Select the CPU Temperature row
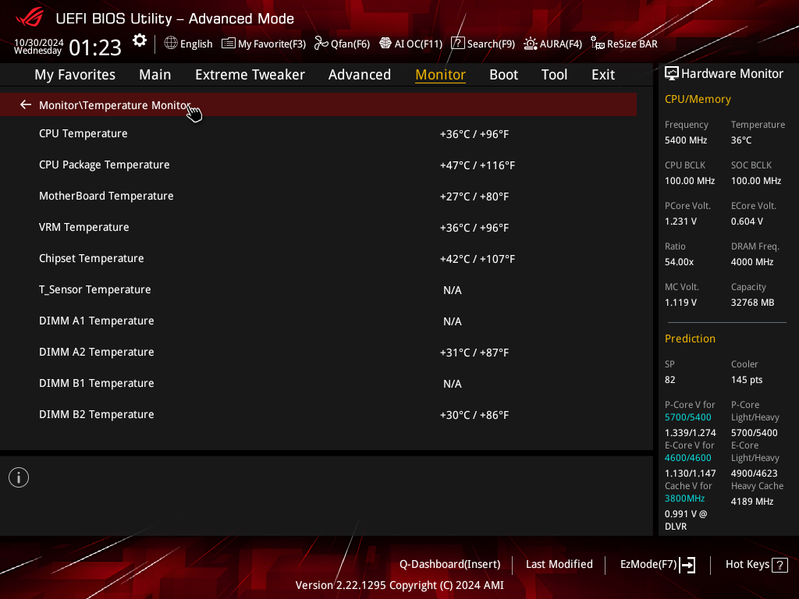The image size is (799, 599). click(x=318, y=133)
